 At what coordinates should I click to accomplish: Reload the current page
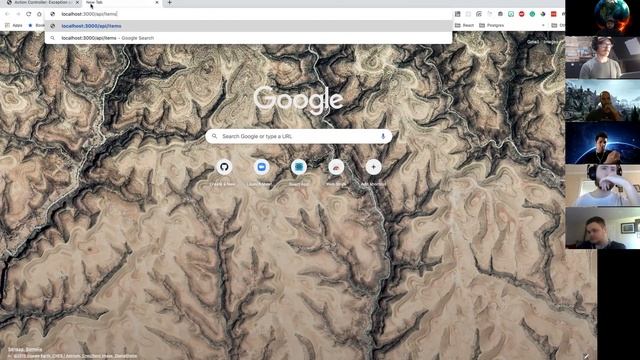click(x=29, y=14)
